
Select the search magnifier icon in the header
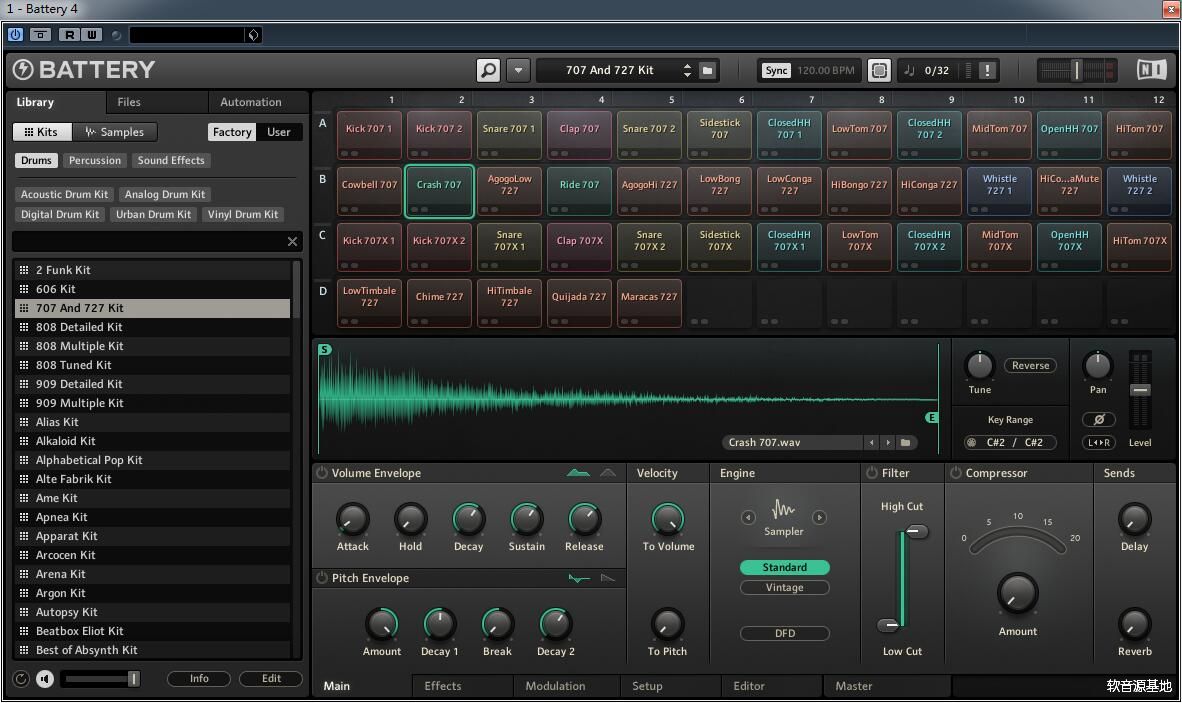pyautogui.click(x=489, y=70)
